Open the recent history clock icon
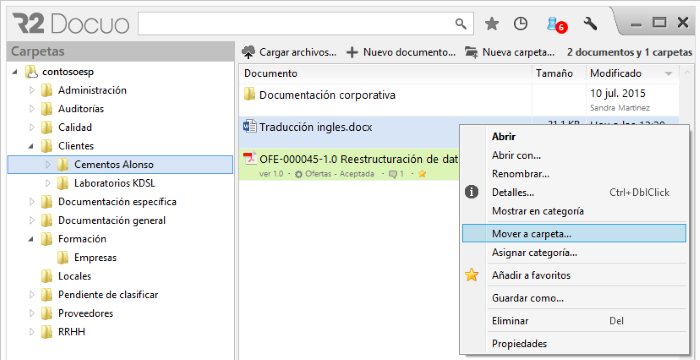The image size is (700, 360). click(x=520, y=24)
